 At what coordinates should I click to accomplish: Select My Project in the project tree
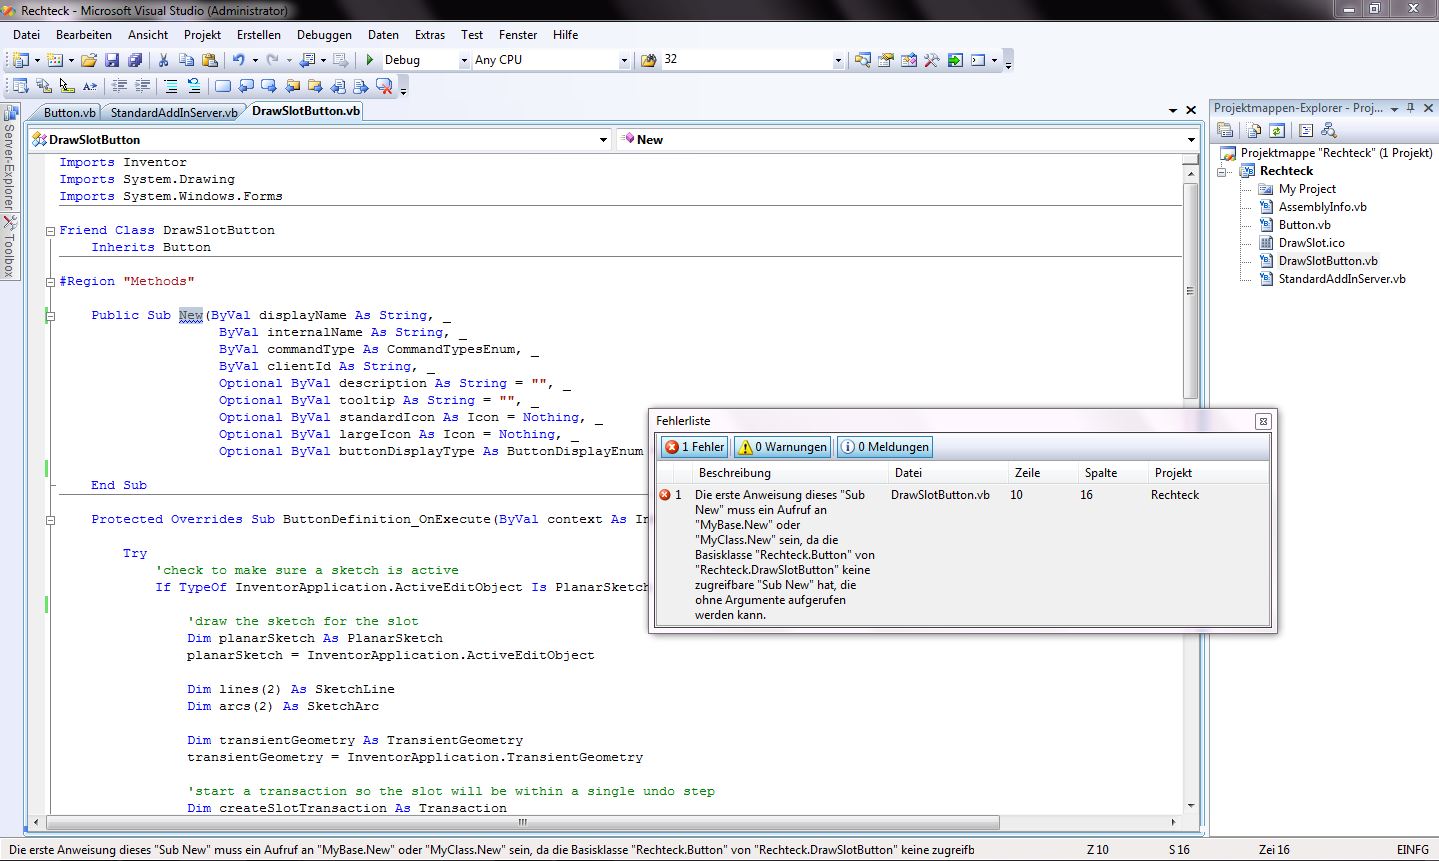click(1307, 189)
